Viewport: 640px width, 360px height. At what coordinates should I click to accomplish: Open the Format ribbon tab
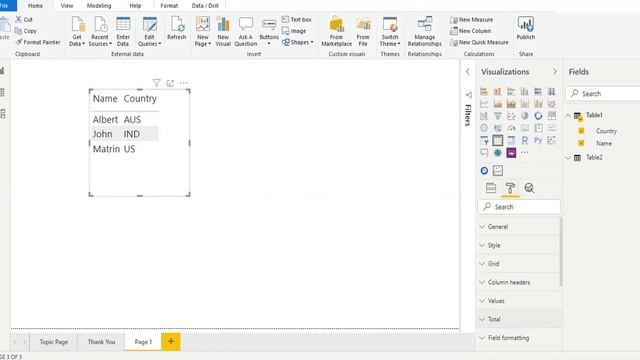click(169, 6)
